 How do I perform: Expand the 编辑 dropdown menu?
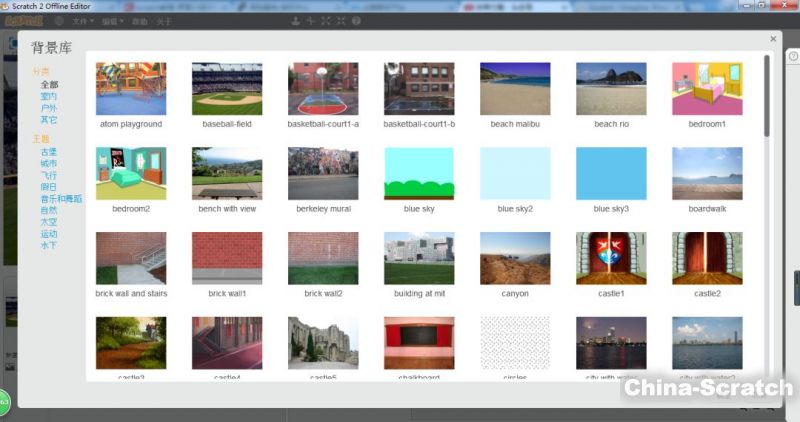(112, 21)
